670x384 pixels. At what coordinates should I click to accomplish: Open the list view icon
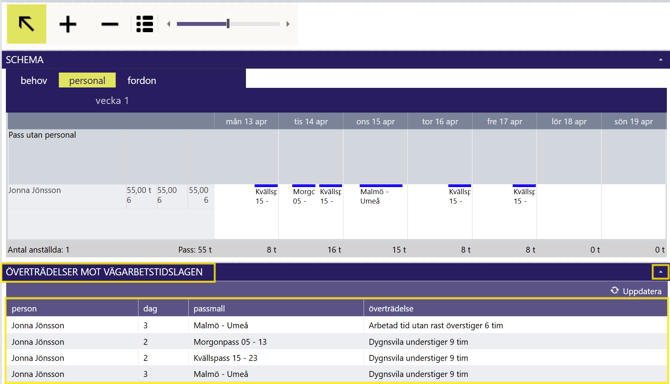coord(144,24)
